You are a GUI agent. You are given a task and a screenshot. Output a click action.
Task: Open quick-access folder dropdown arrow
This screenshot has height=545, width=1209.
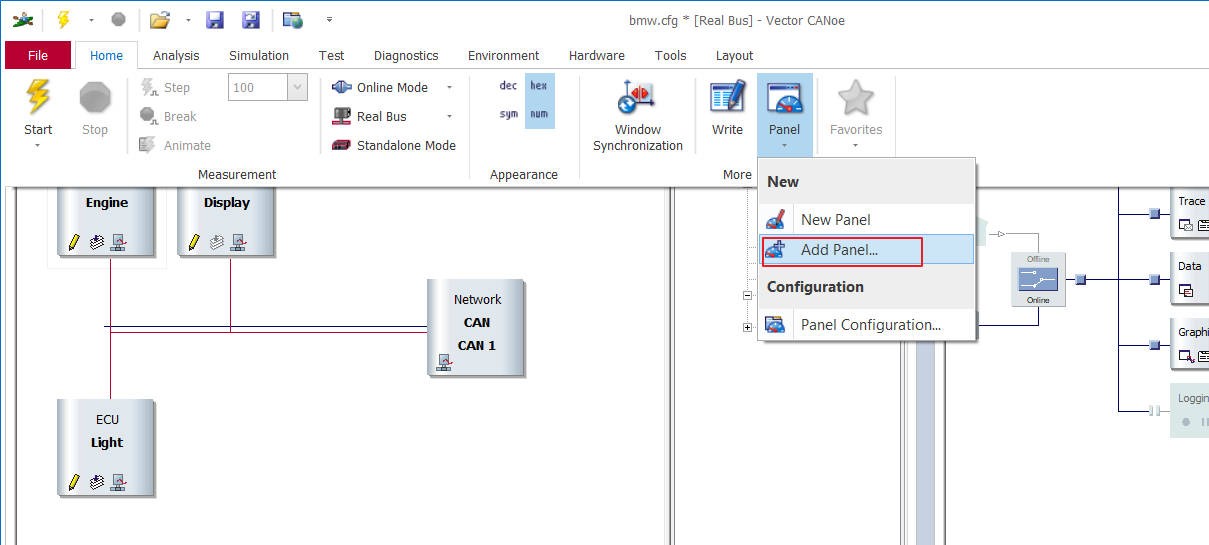click(x=187, y=19)
